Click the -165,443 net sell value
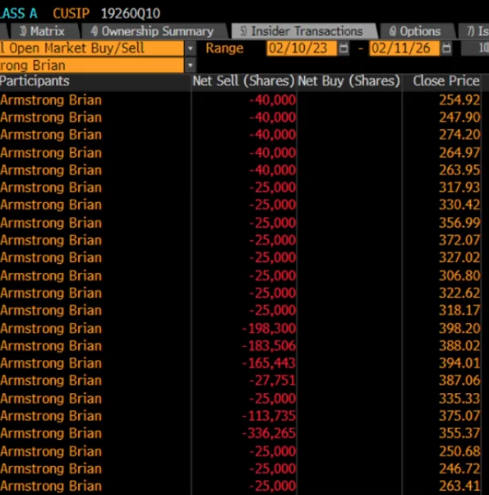489x495 pixels. pos(269,363)
